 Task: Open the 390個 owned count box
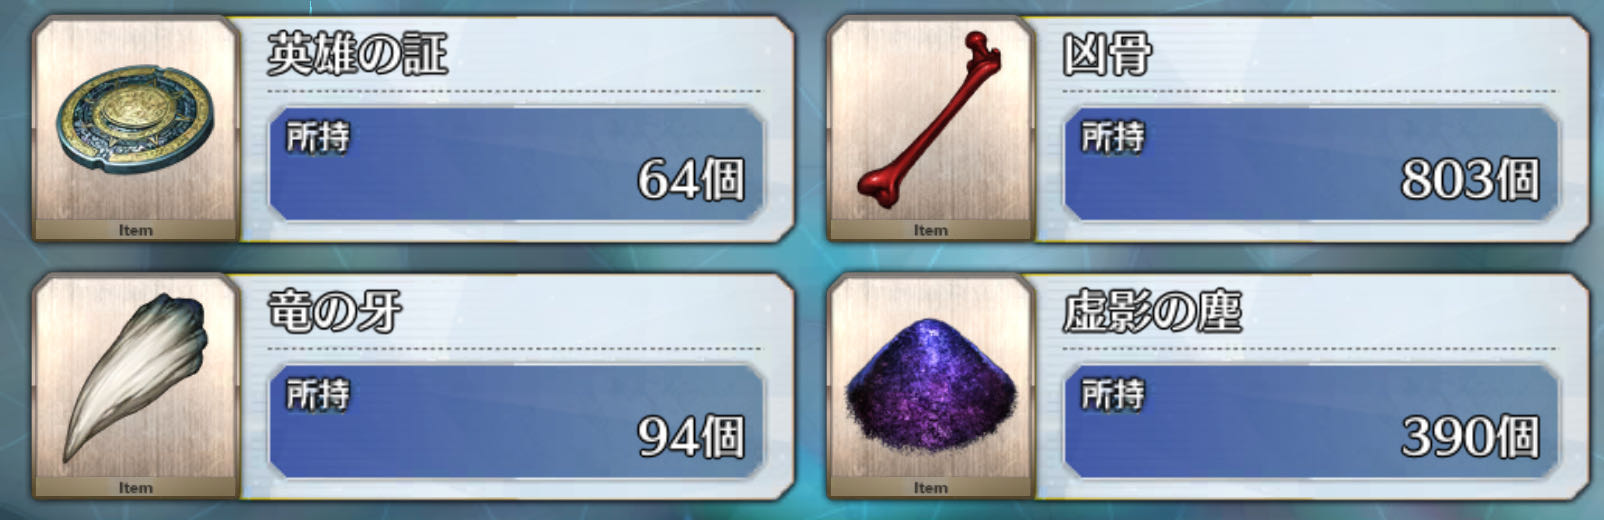tap(1311, 421)
